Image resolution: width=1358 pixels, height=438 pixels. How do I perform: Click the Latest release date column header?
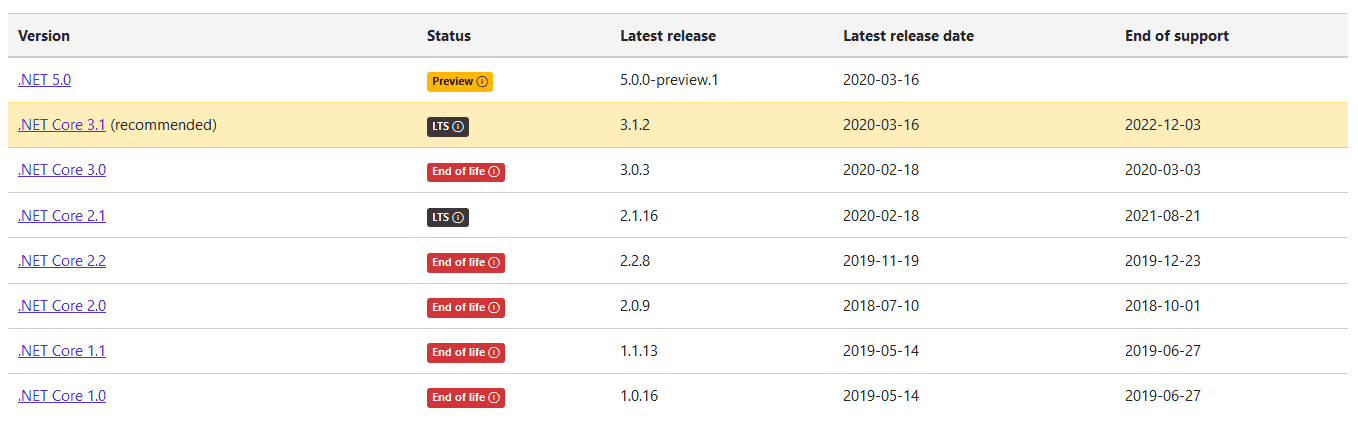click(x=908, y=36)
